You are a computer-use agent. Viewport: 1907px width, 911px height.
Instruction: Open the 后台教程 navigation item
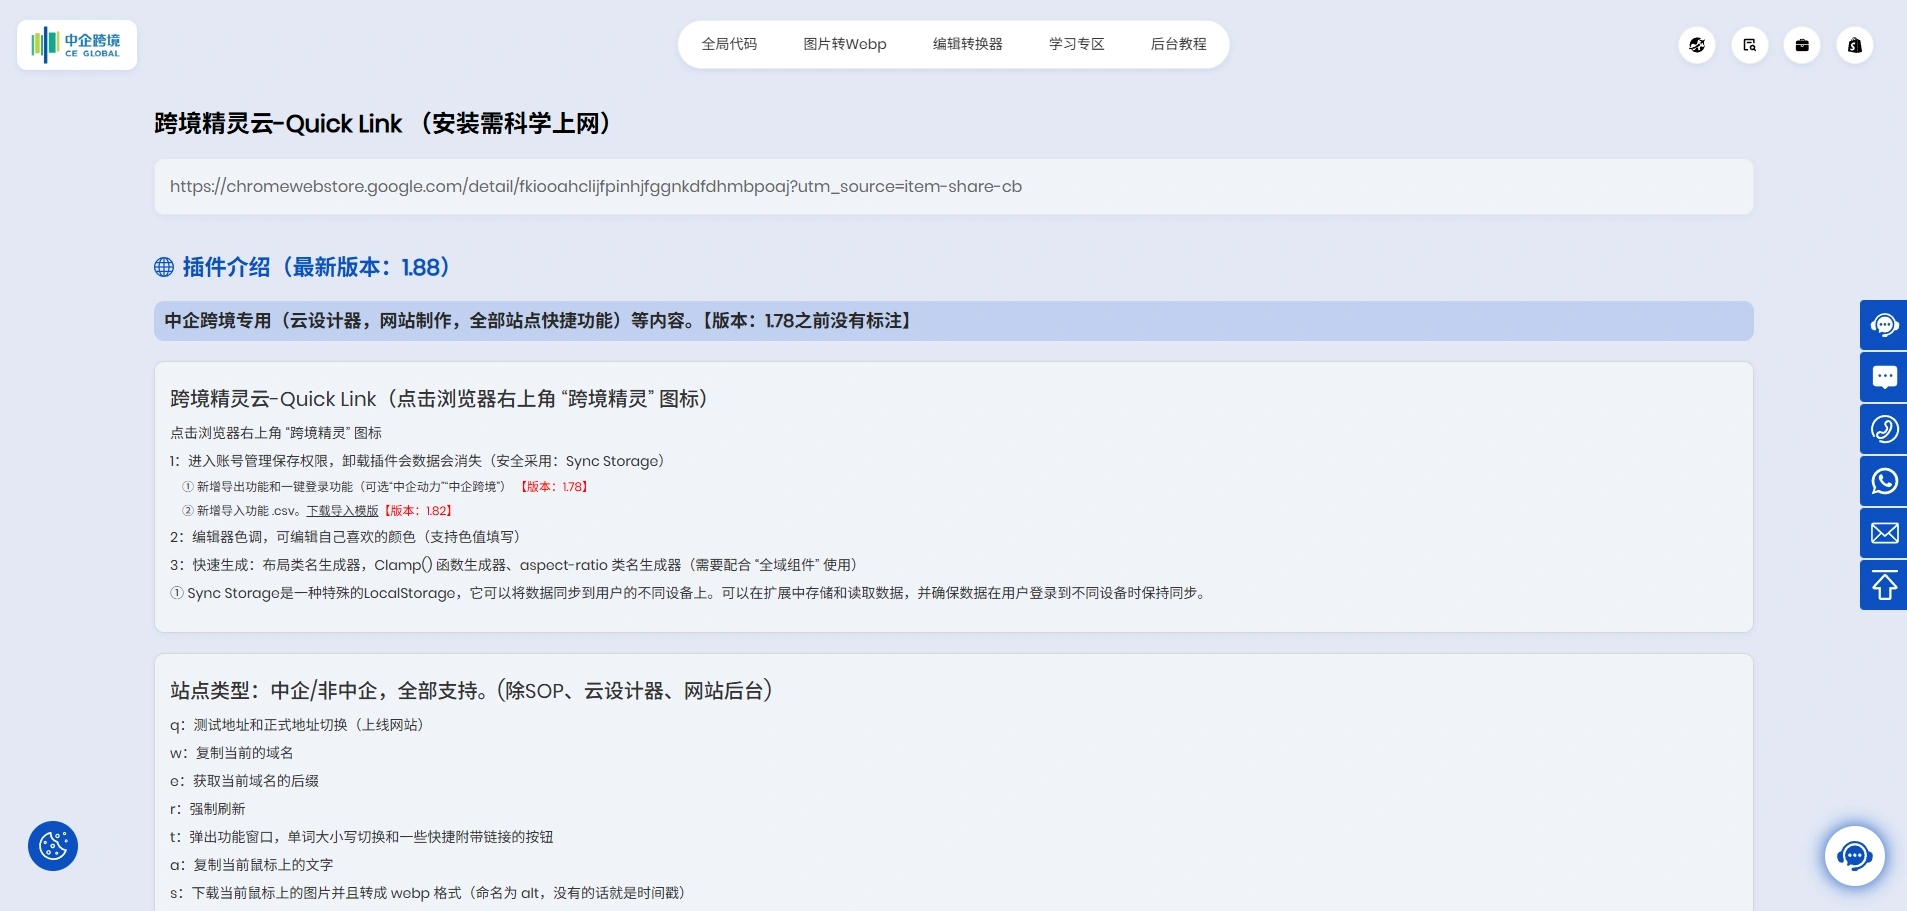coord(1178,44)
